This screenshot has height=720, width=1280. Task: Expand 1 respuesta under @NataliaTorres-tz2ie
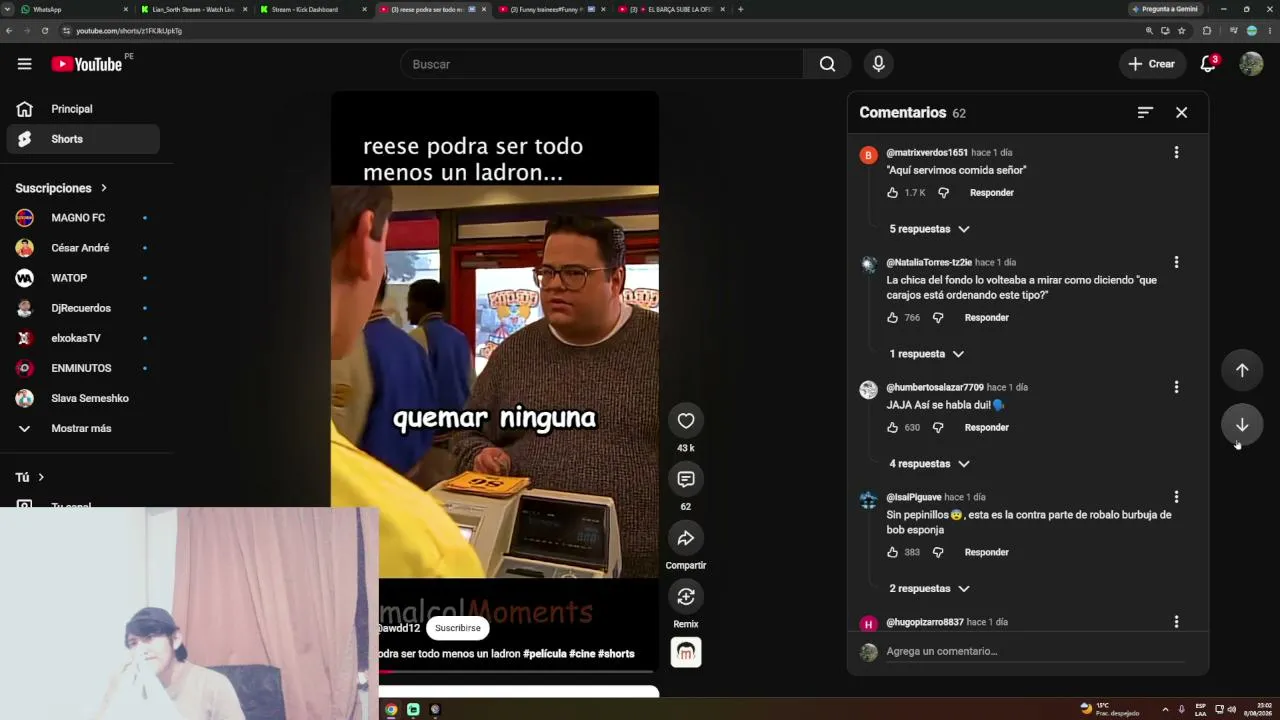(x=926, y=354)
